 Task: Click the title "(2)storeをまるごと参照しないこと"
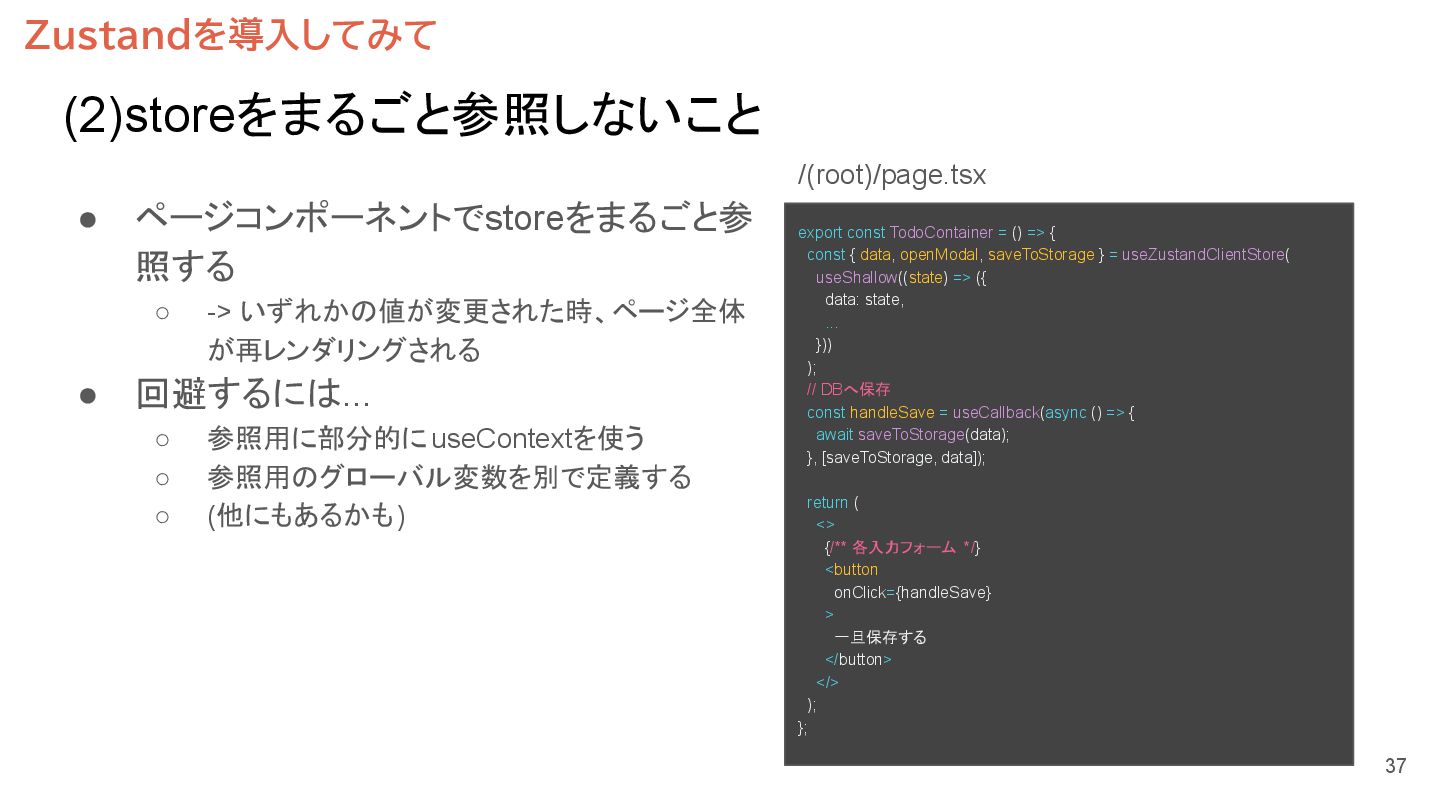click(414, 116)
